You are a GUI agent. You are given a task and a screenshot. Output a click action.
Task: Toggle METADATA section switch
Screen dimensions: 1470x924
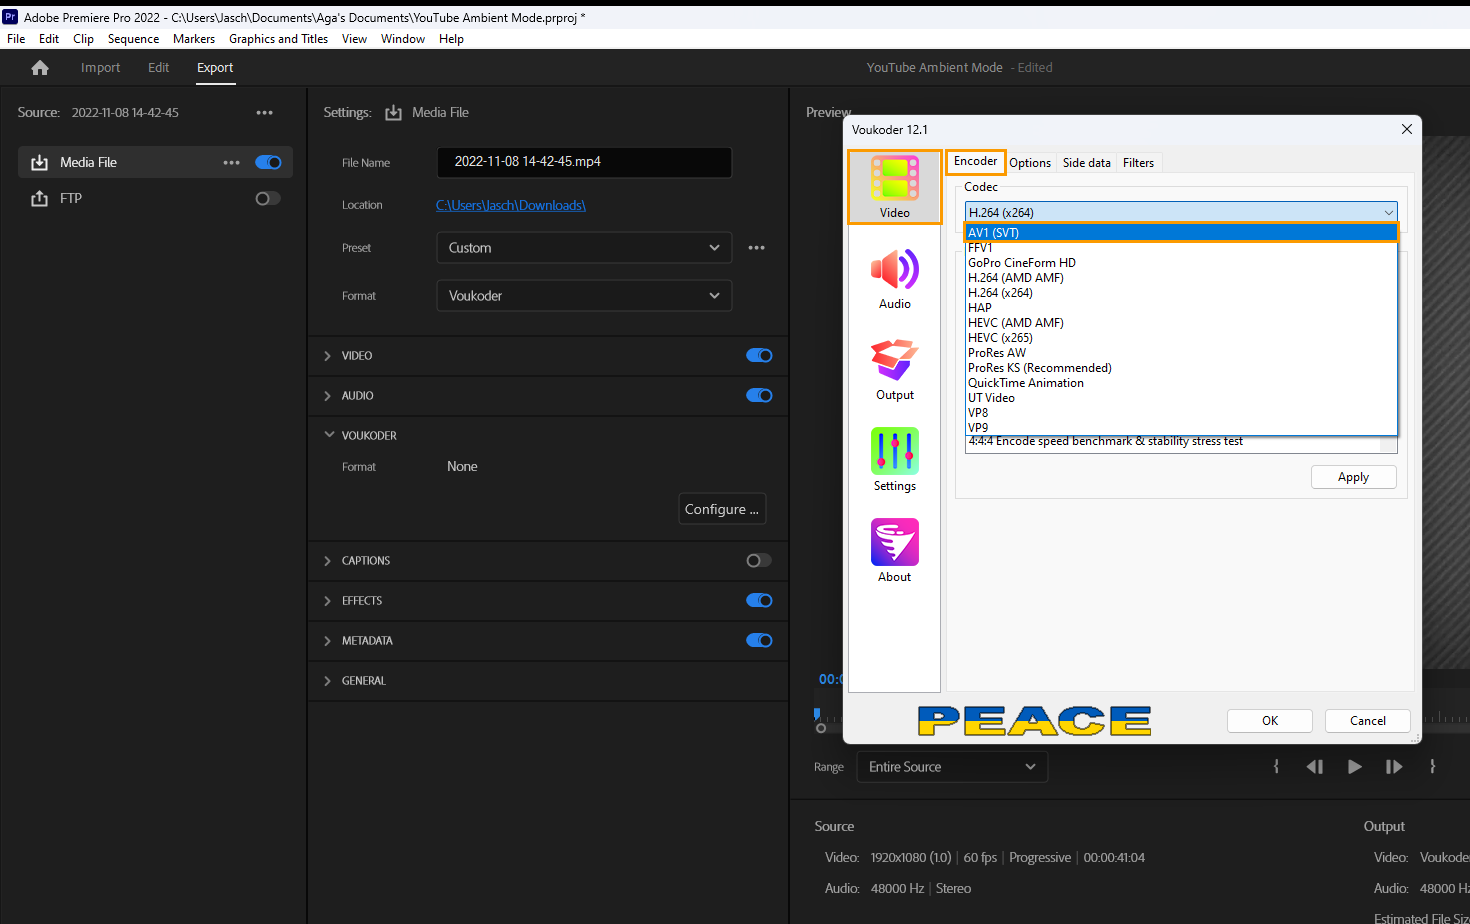(x=759, y=640)
